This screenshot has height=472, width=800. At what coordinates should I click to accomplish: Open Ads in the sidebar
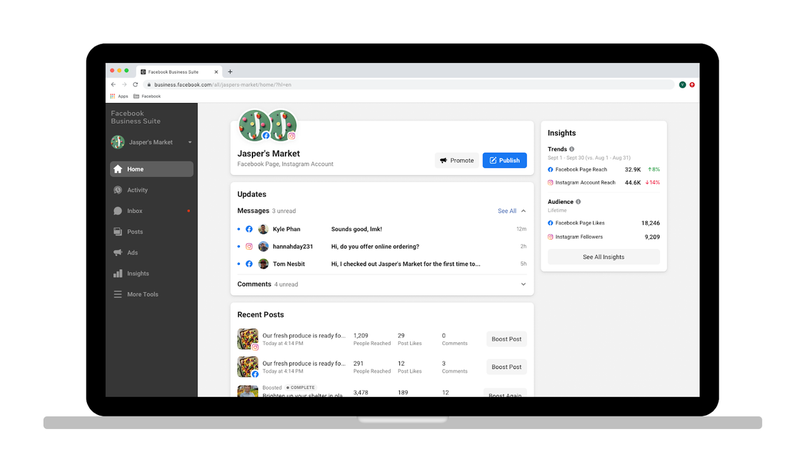coord(152,253)
